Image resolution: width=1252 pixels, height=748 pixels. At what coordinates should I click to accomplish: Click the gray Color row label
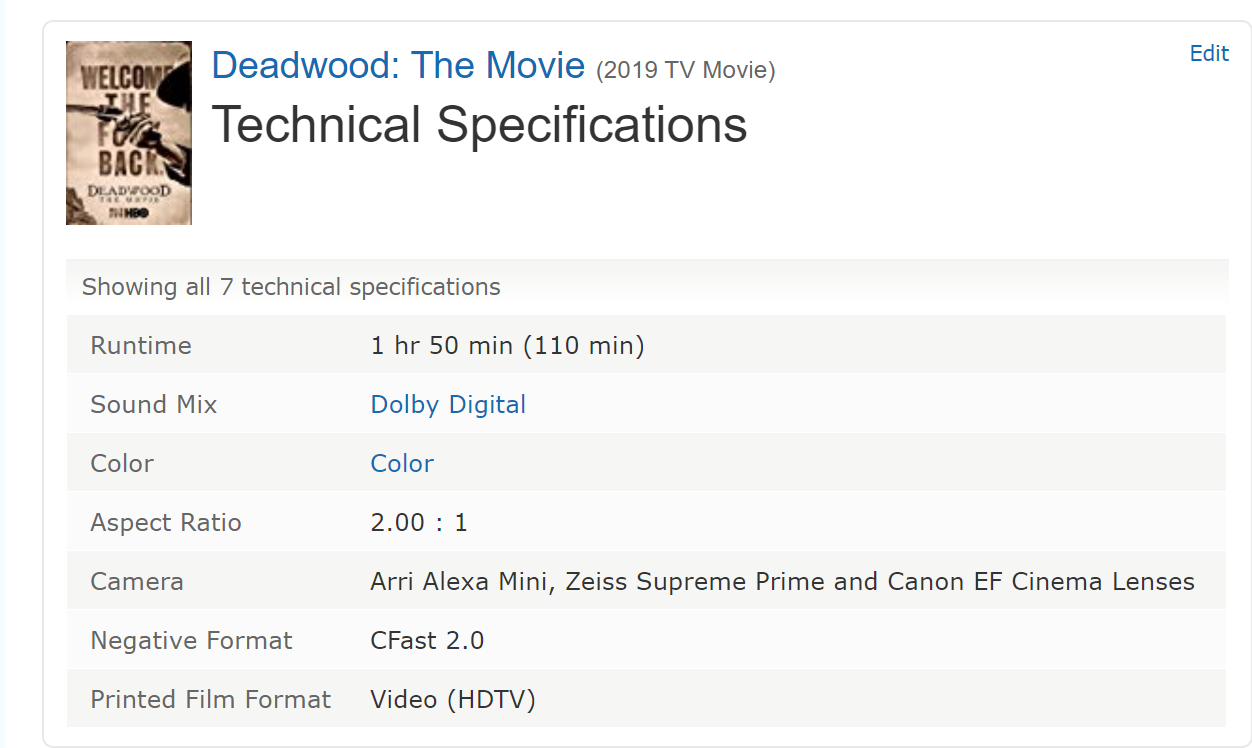click(x=122, y=463)
